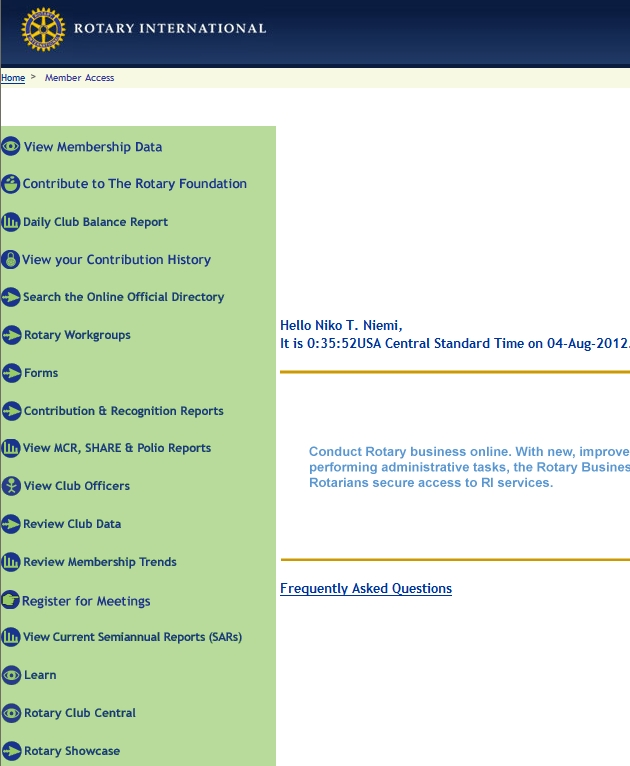Open View MCR, SHARE & Polio Reports
630x766 pixels.
click(117, 448)
